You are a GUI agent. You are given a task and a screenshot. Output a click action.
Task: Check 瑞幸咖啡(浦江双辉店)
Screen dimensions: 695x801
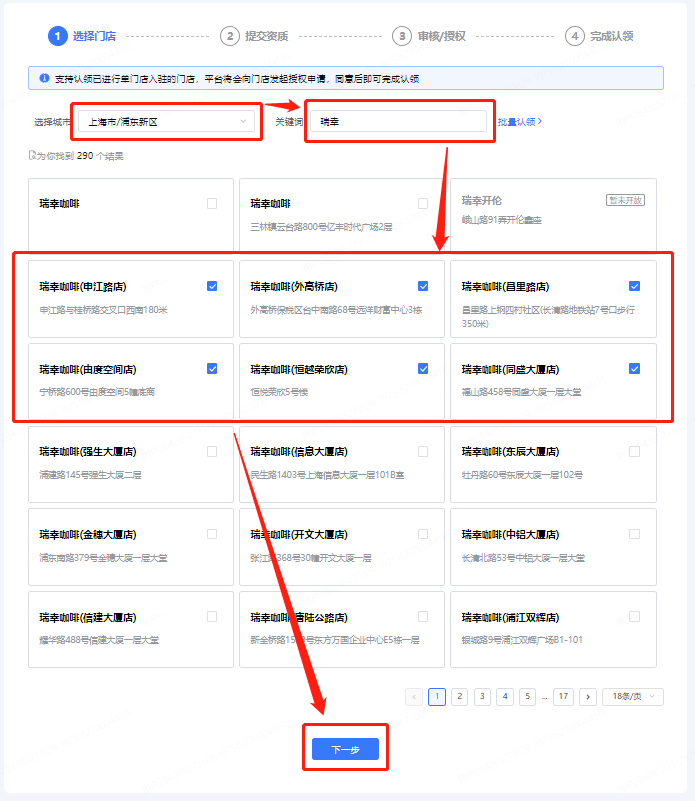[x=634, y=617]
